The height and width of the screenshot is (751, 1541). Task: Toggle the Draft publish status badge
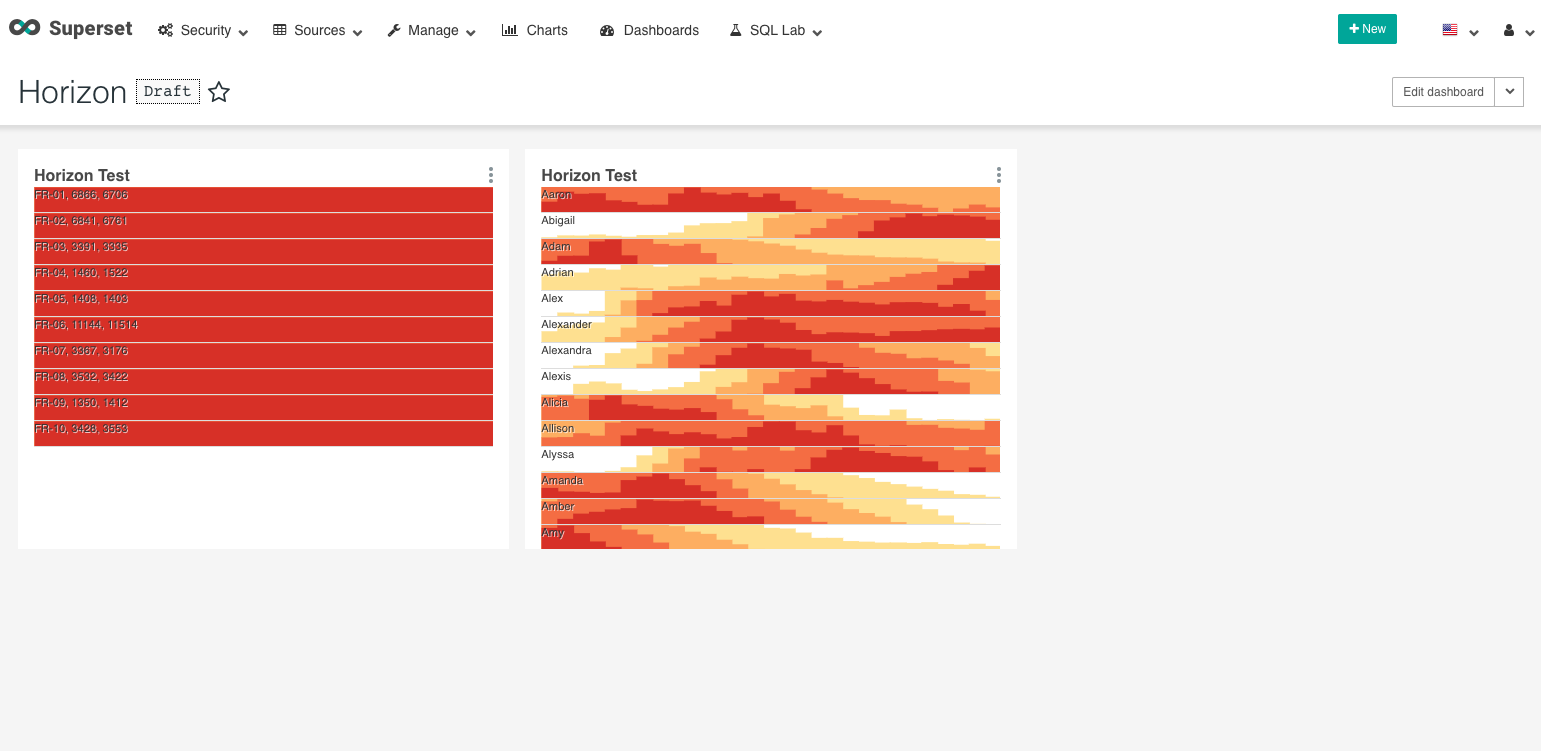(x=168, y=91)
